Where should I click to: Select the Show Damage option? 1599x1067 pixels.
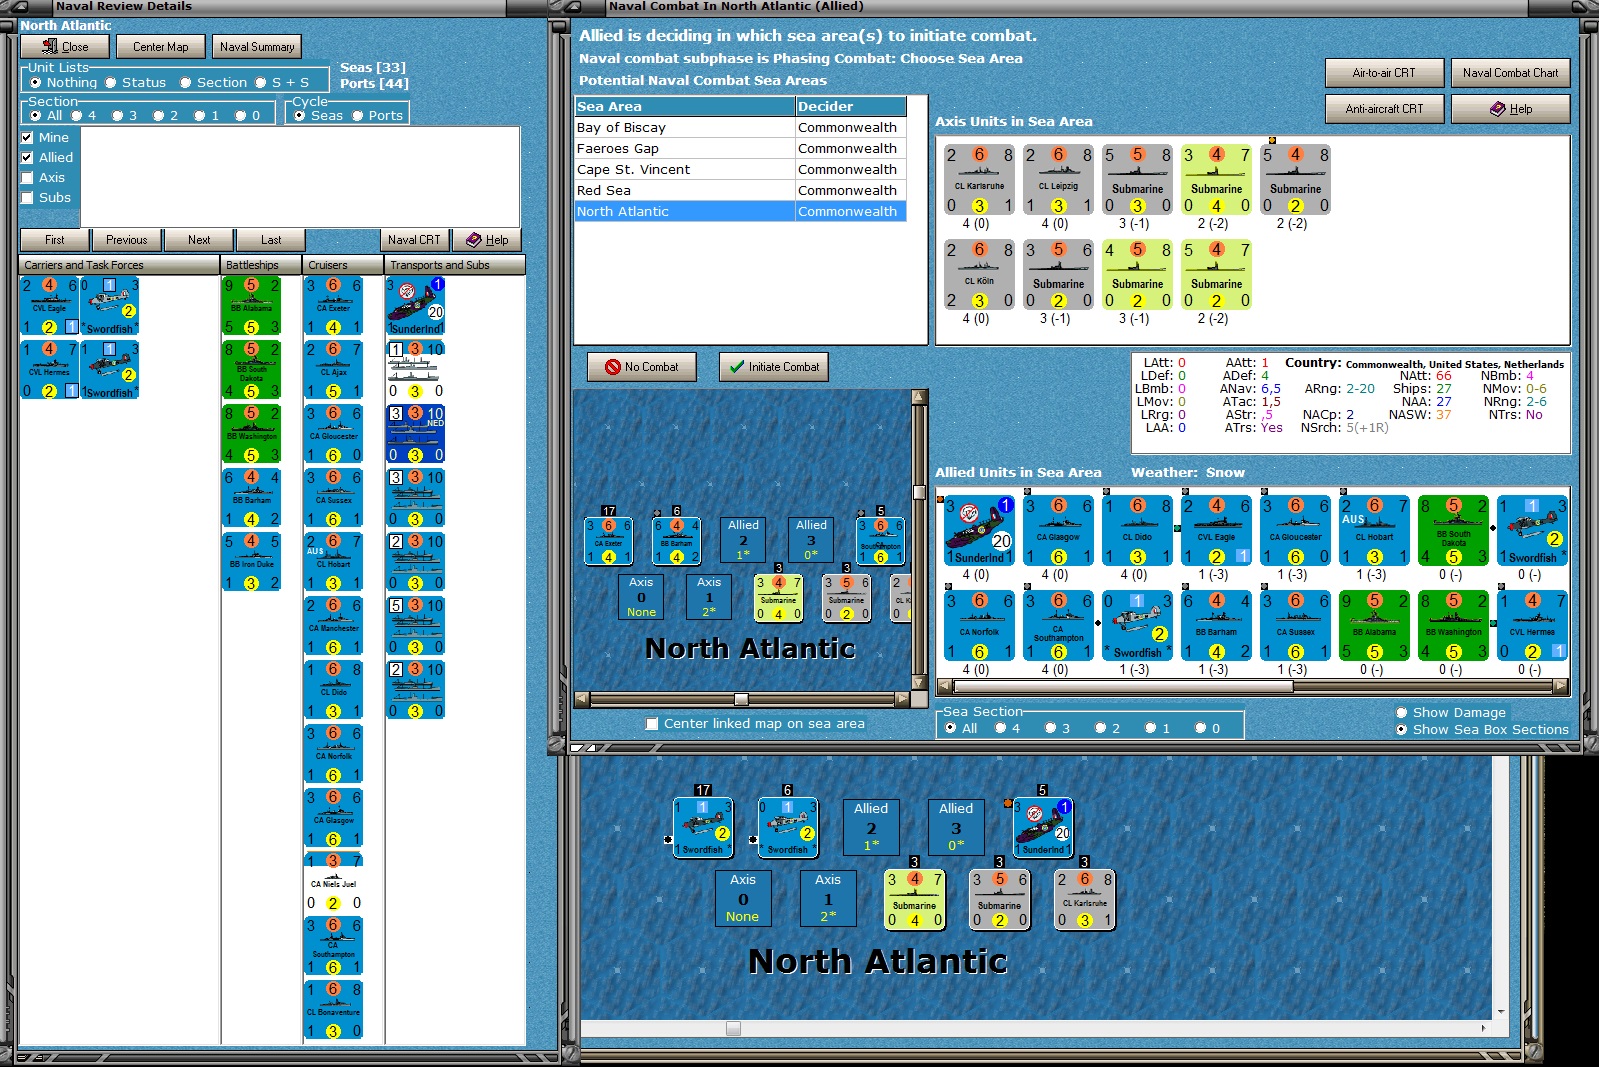(x=1402, y=713)
